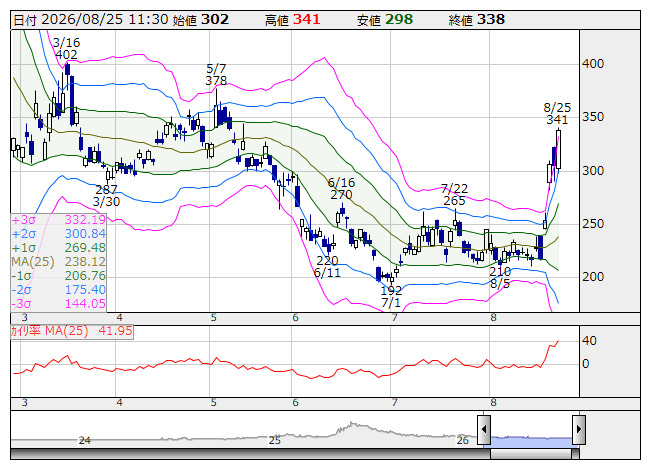Click the 40 value on deviation axis
The height and width of the screenshot is (470, 653).
(589, 341)
